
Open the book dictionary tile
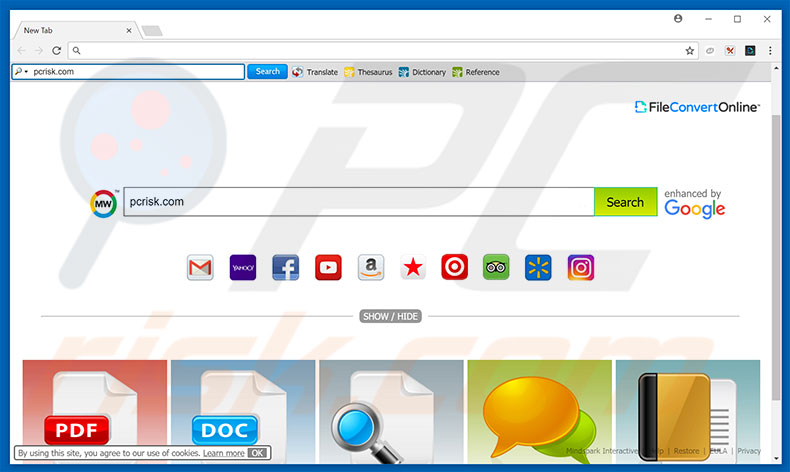pyautogui.click(x=688, y=412)
